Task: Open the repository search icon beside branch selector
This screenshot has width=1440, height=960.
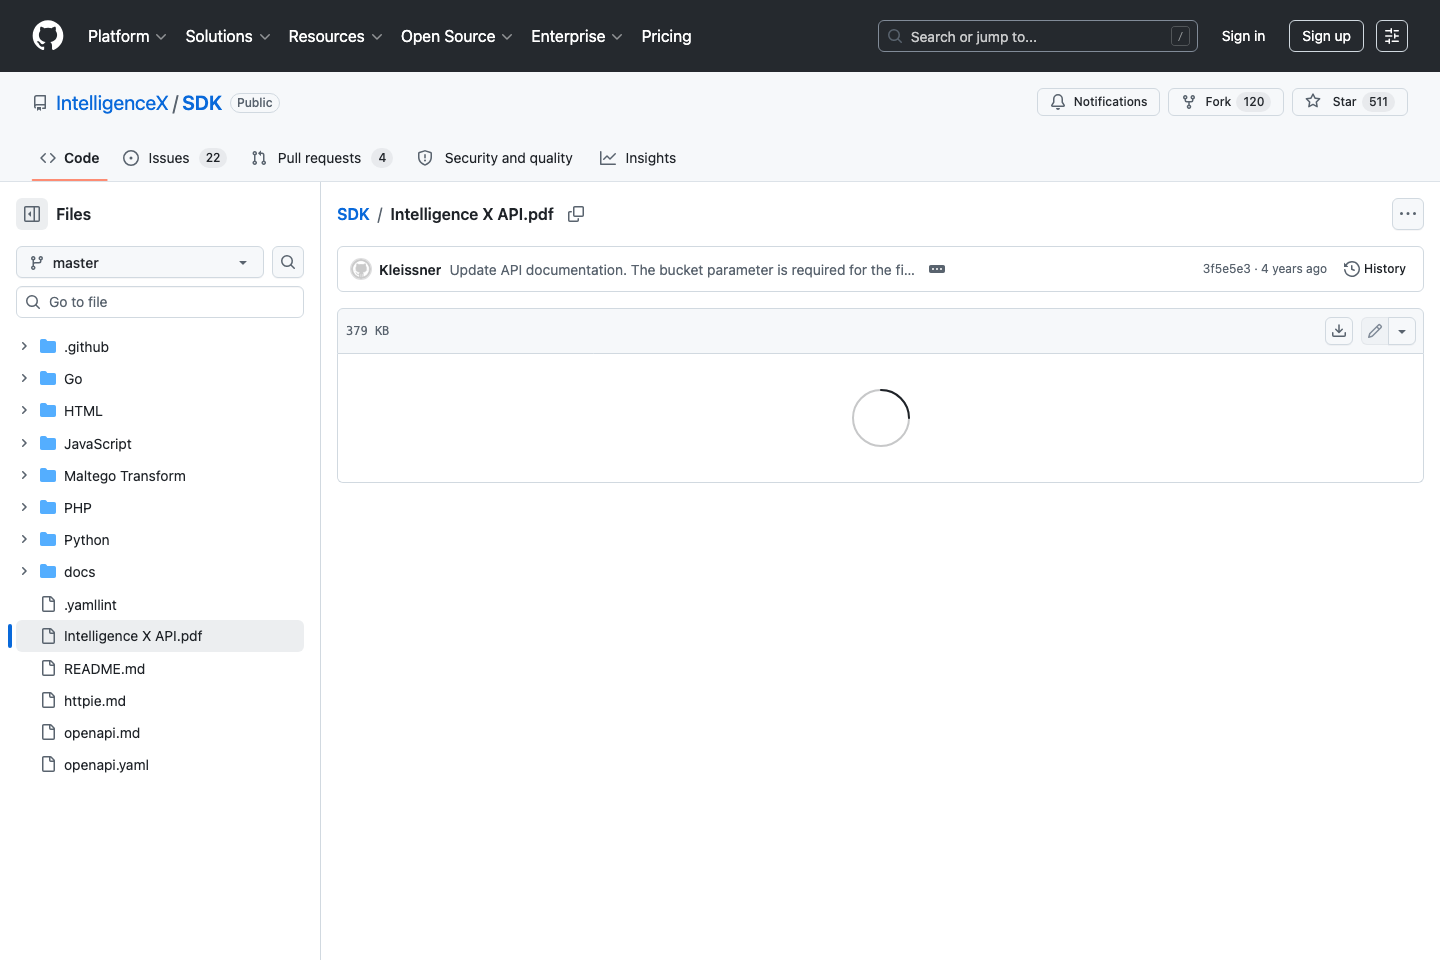Action: [288, 262]
